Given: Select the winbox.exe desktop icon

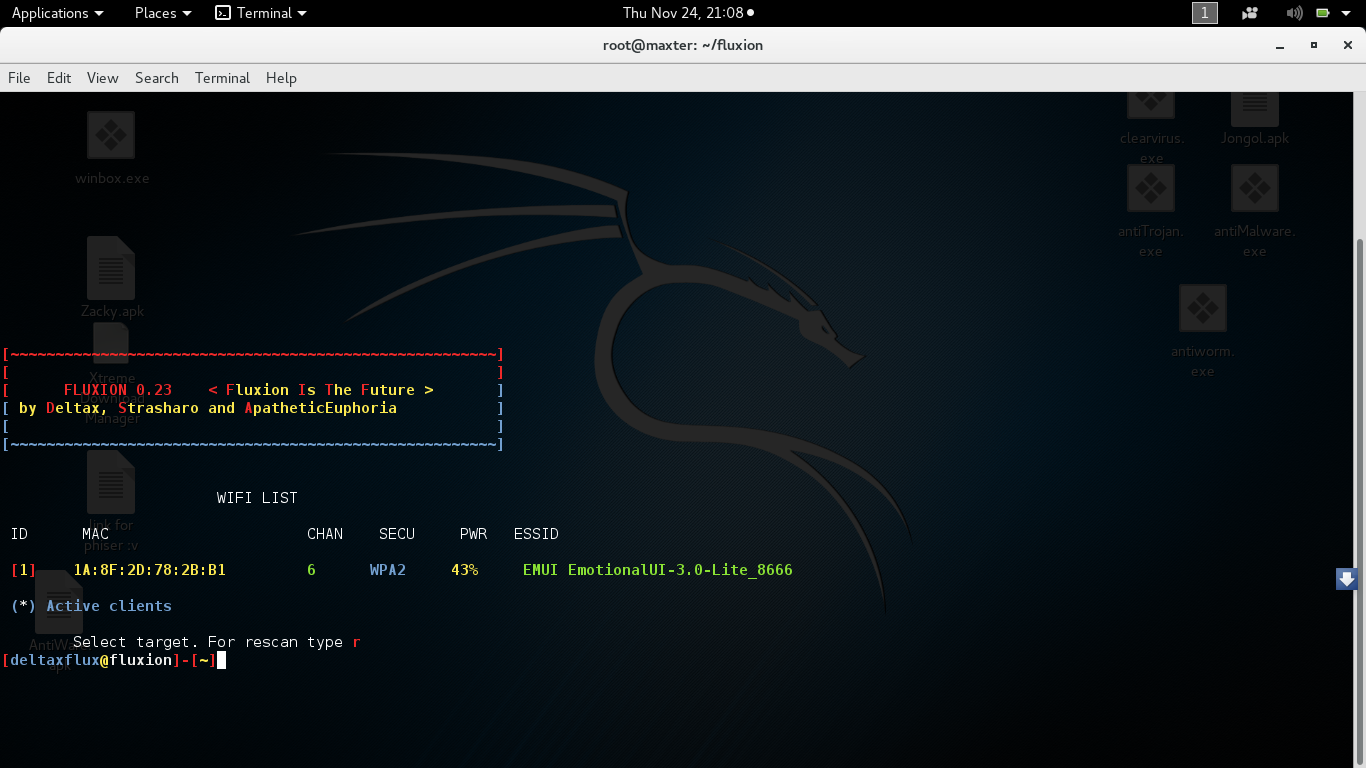Looking at the screenshot, I should 111,149.
